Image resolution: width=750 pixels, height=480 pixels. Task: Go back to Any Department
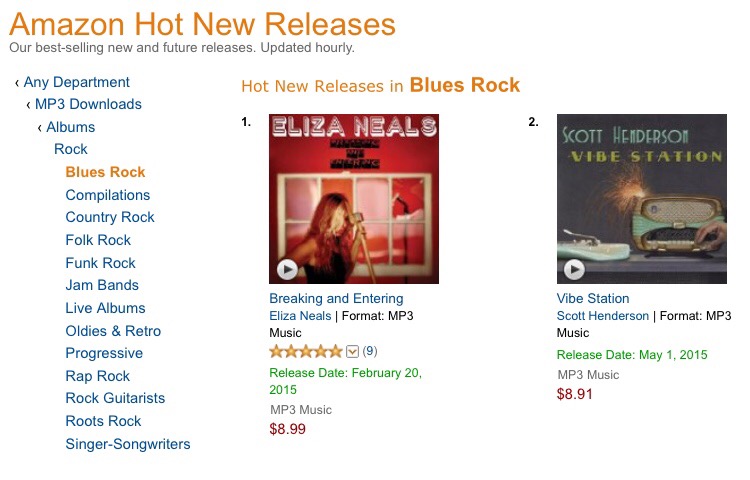click(x=77, y=82)
